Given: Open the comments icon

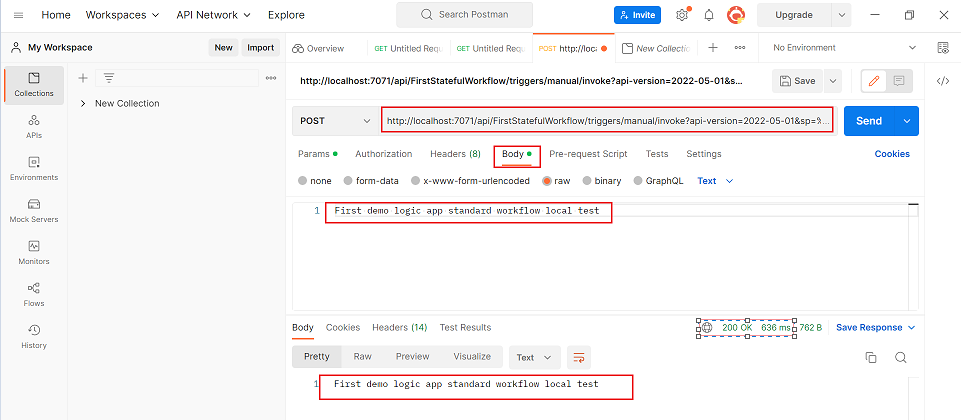Looking at the screenshot, I should (x=899, y=81).
